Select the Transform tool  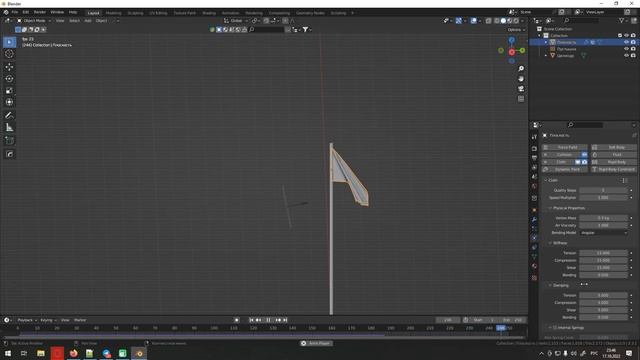[9, 102]
